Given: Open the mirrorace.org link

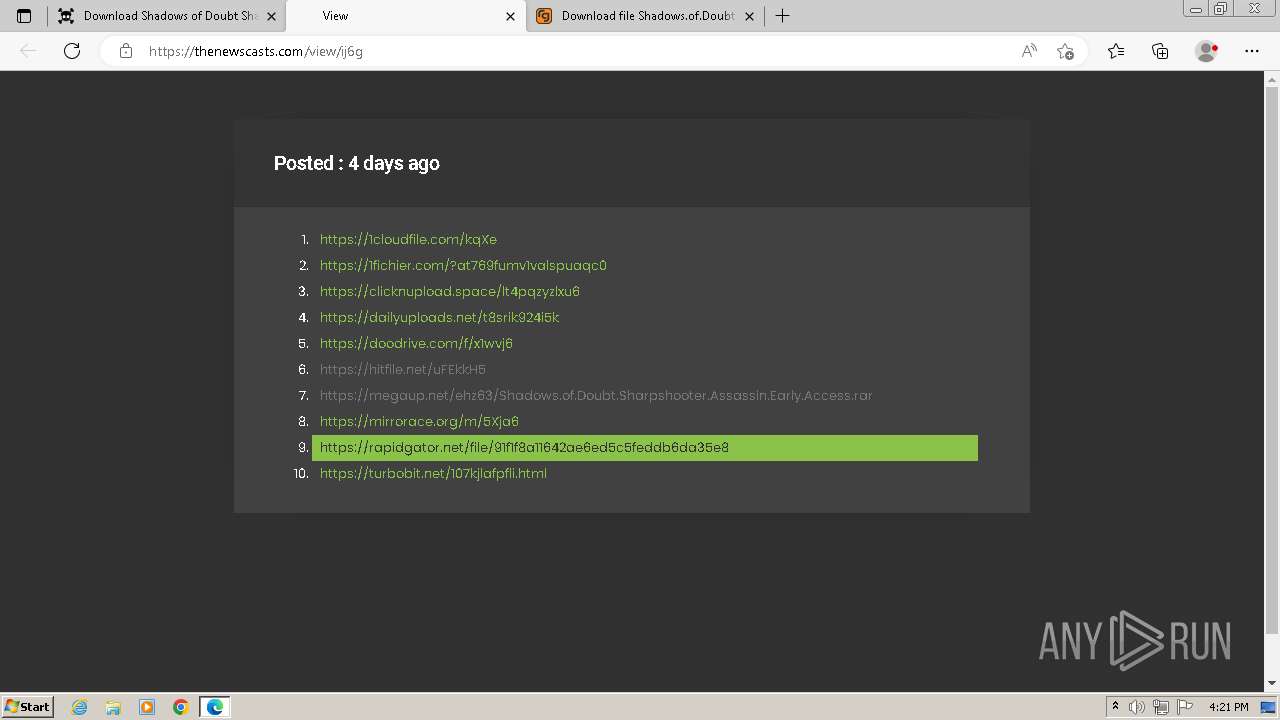Looking at the screenshot, I should pyautogui.click(x=419, y=421).
